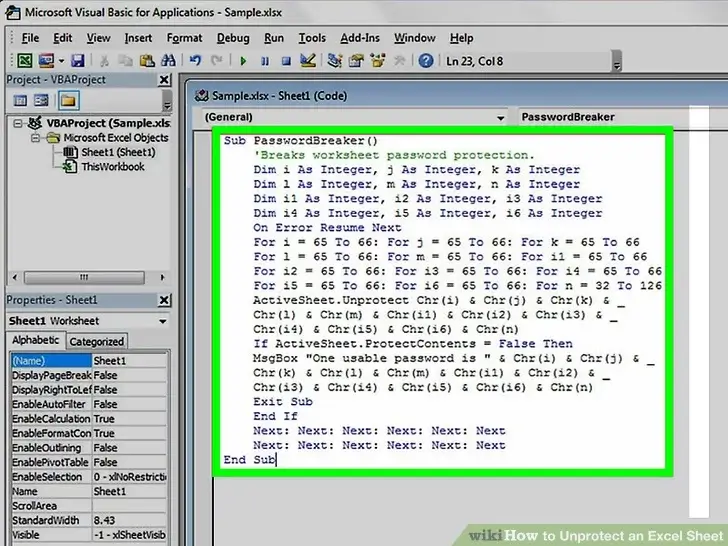Open the Add-Ins menu
Screen dimensions: 728x546
360,38
